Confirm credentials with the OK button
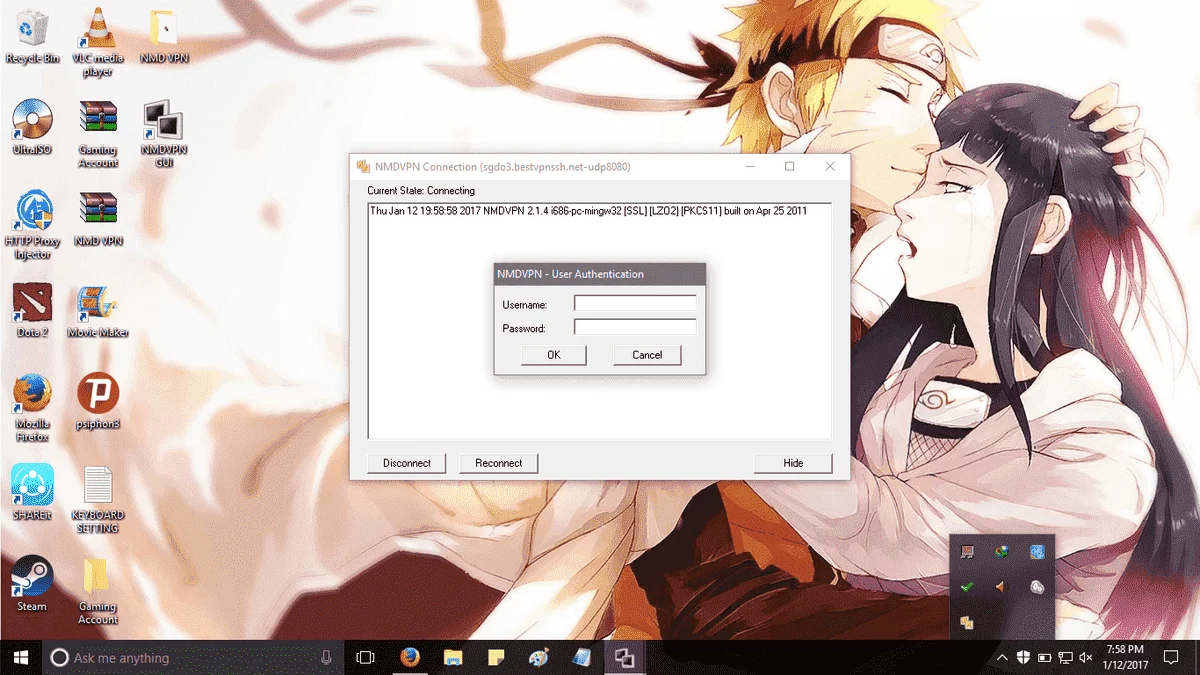The image size is (1200, 675). click(554, 355)
